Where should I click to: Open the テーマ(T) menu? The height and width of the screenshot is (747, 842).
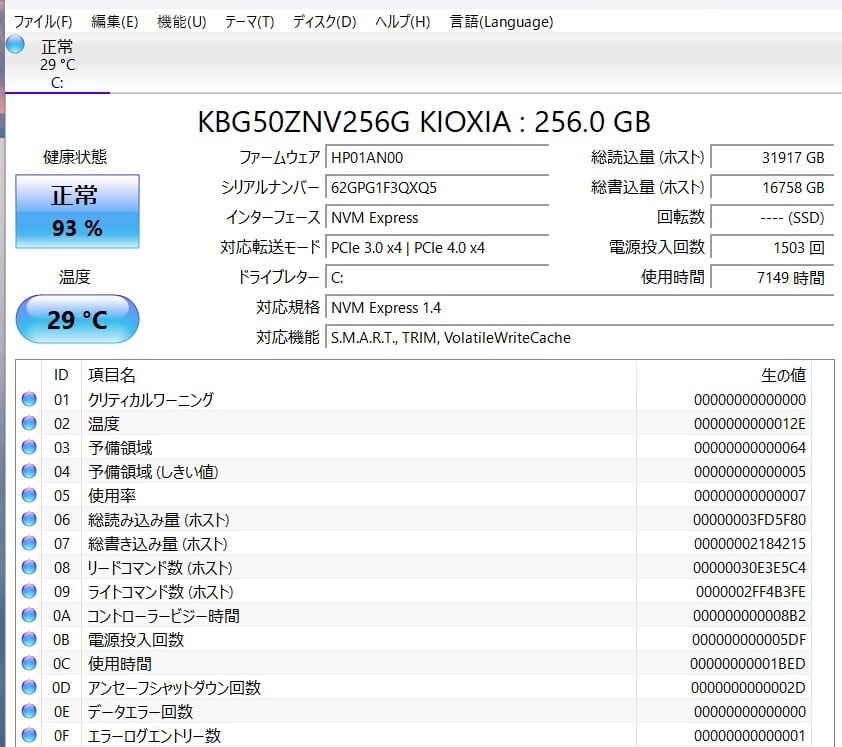[x=249, y=22]
